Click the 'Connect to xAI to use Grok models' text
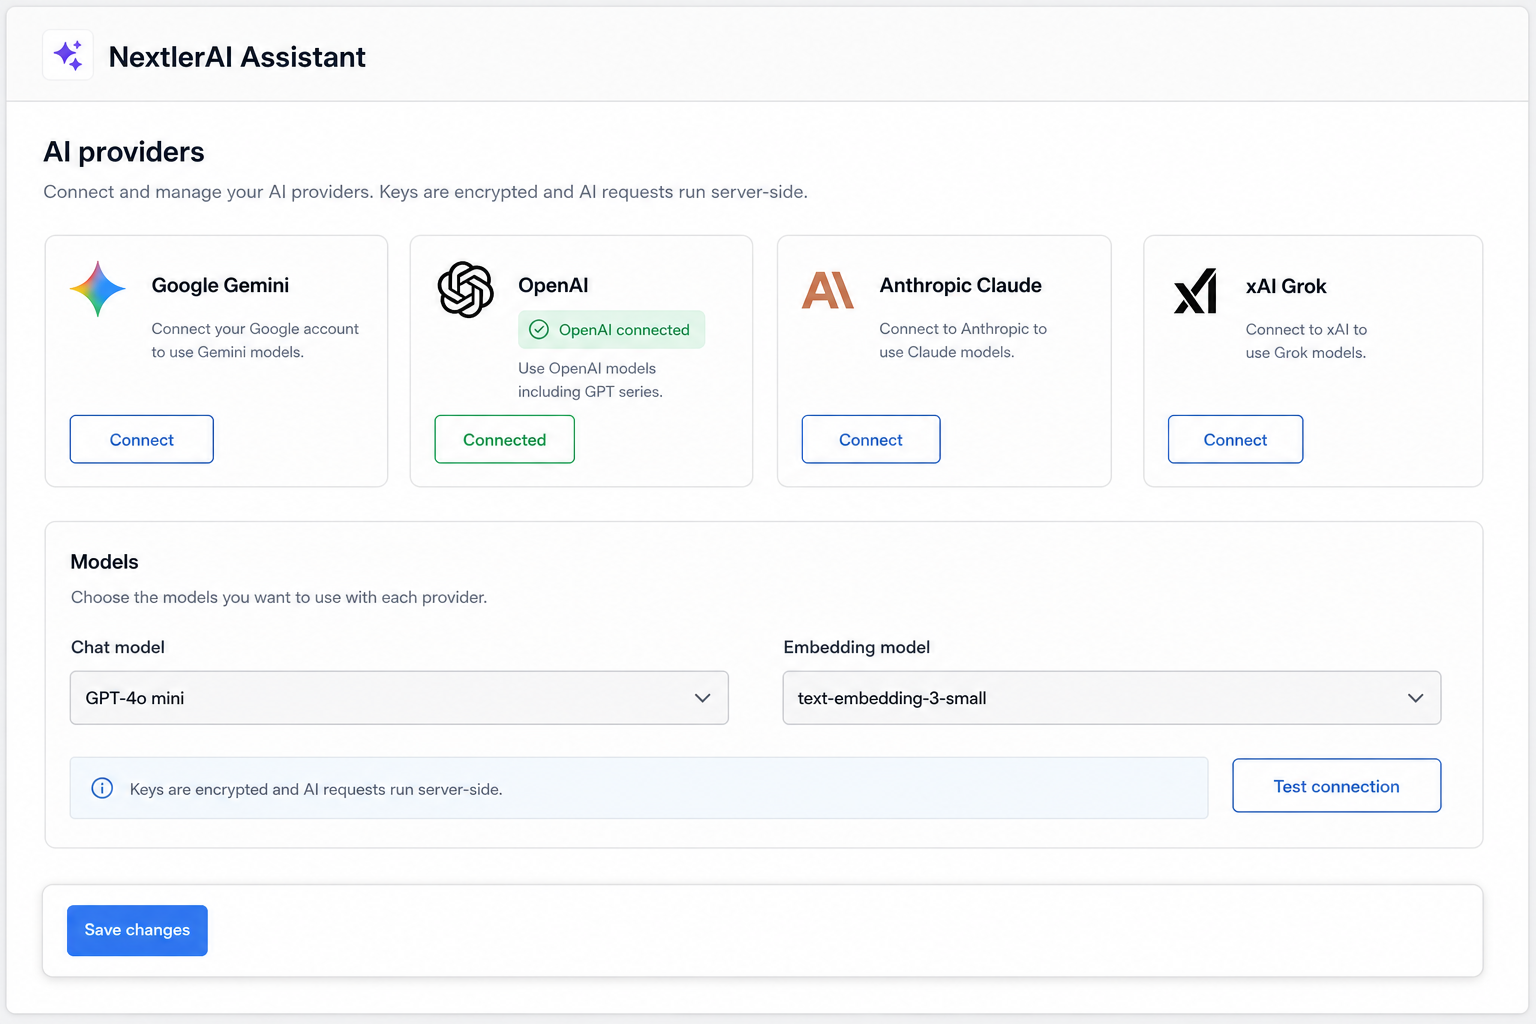The image size is (1536, 1024). [1306, 341]
